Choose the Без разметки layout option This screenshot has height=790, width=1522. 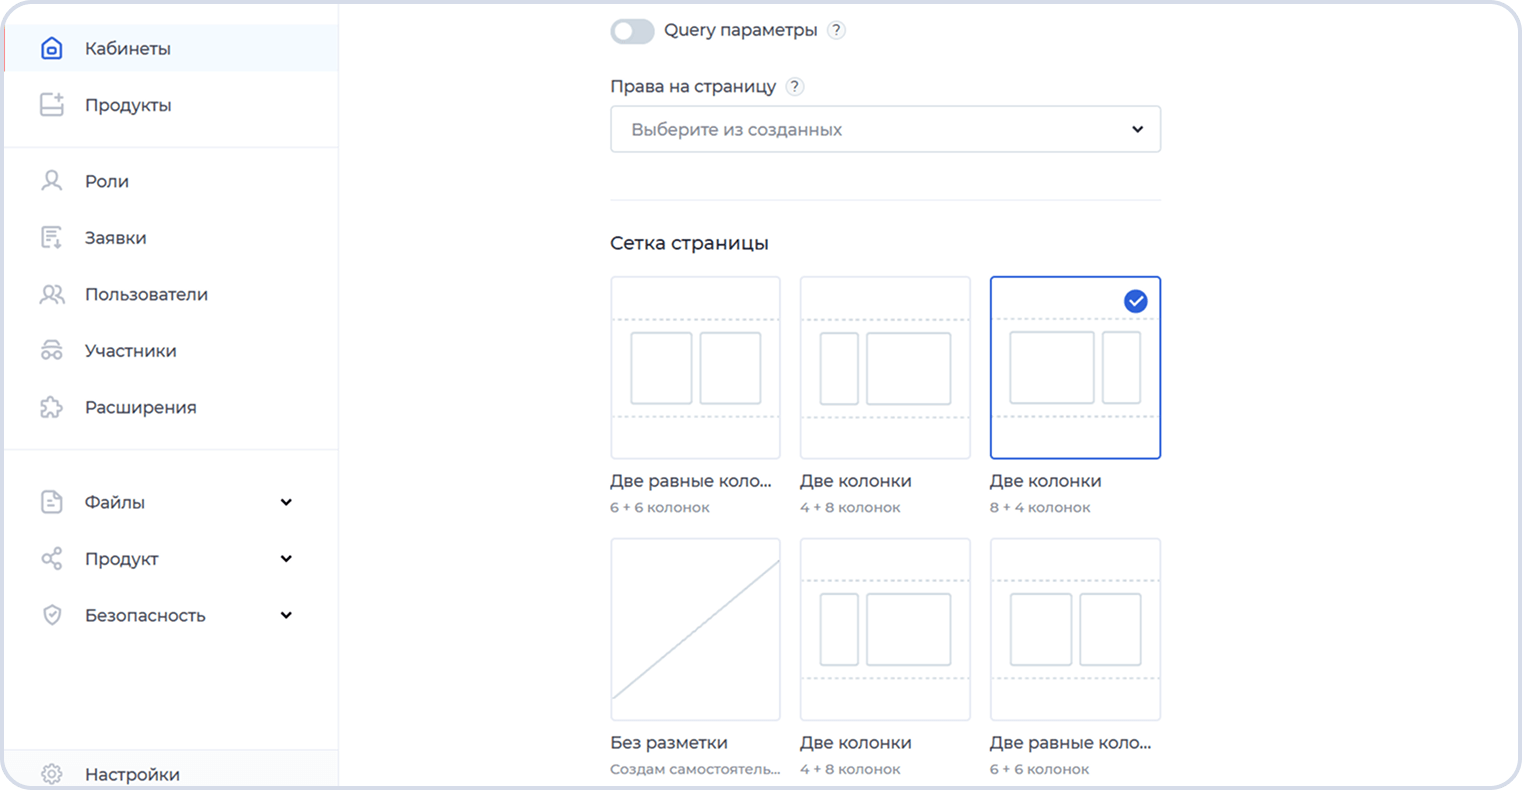click(695, 630)
